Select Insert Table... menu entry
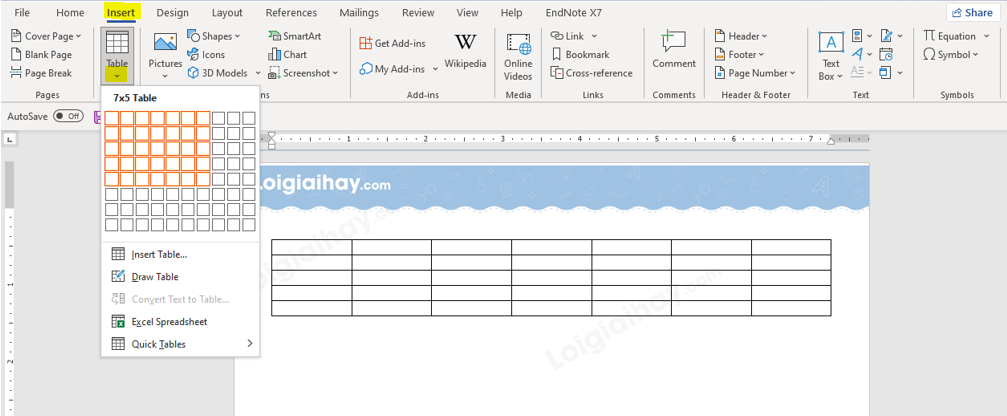The image size is (1007, 416). tap(159, 254)
